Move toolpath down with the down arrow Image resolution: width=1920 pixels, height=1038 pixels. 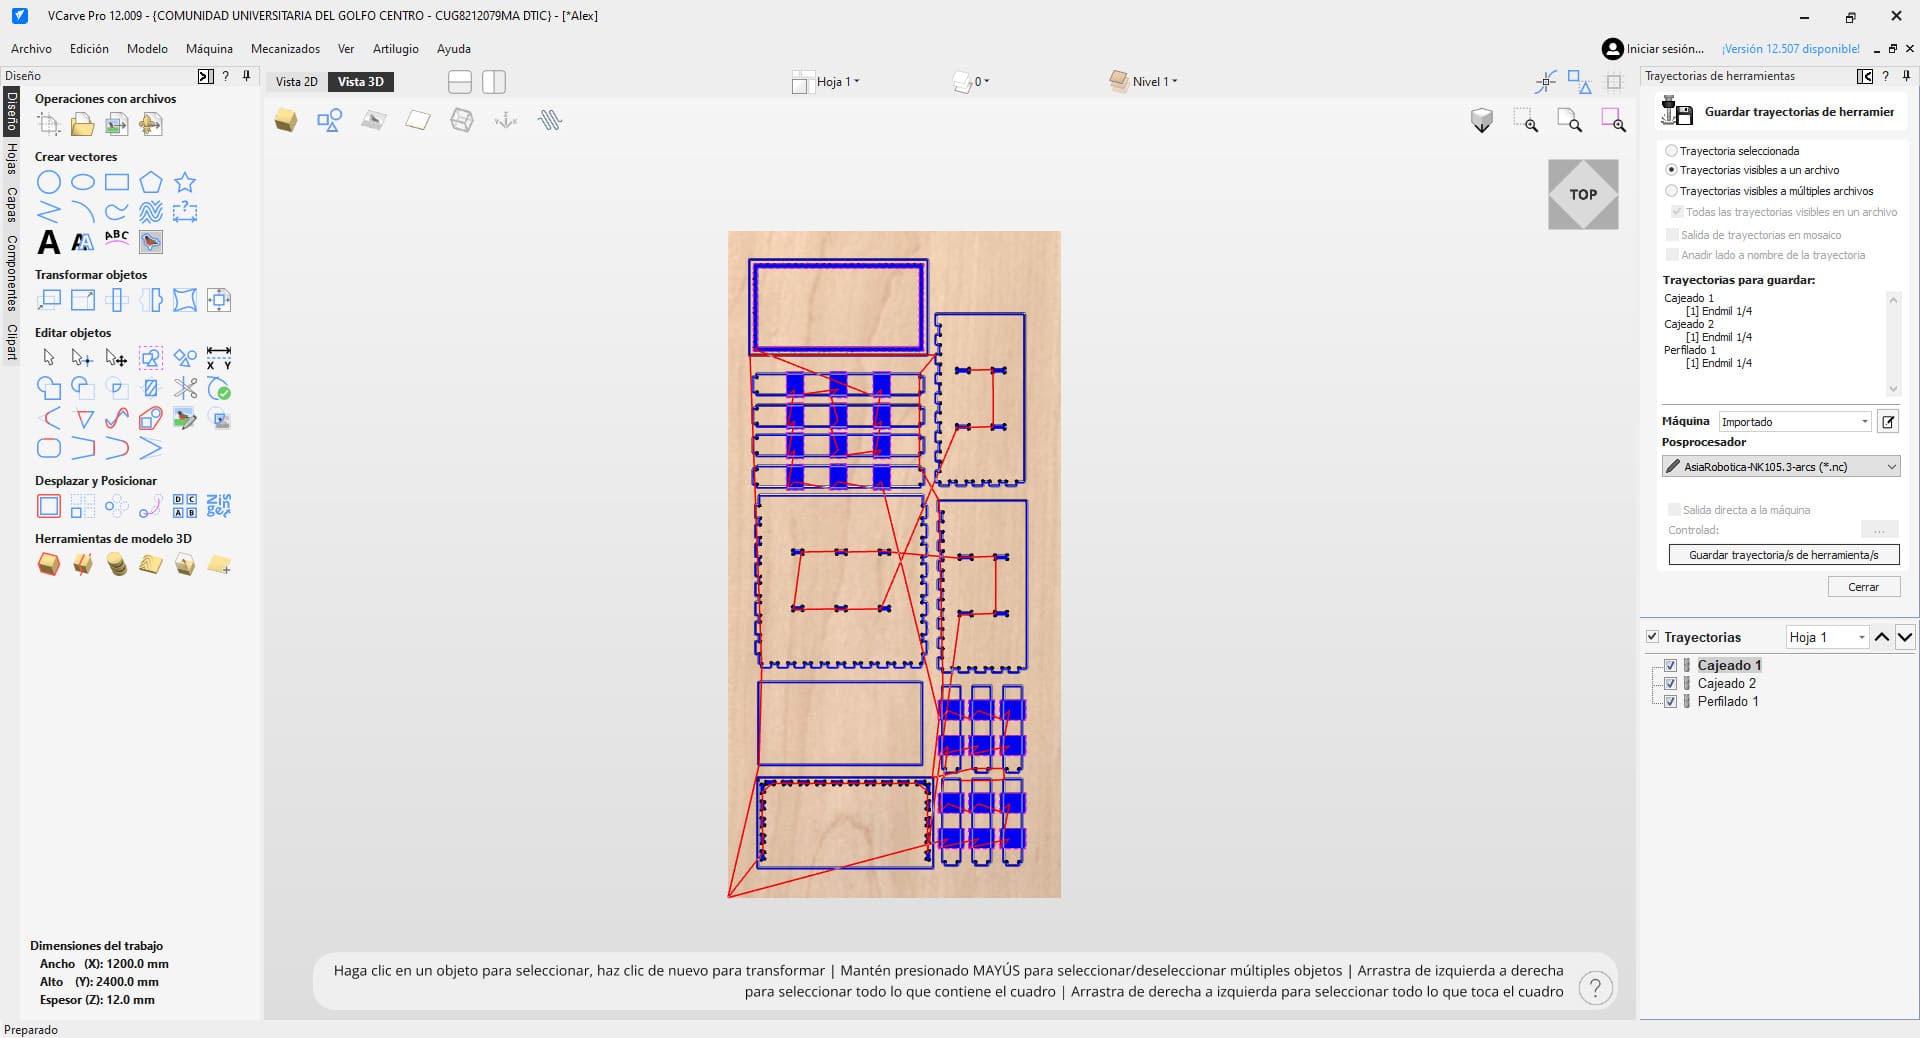pos(1905,637)
